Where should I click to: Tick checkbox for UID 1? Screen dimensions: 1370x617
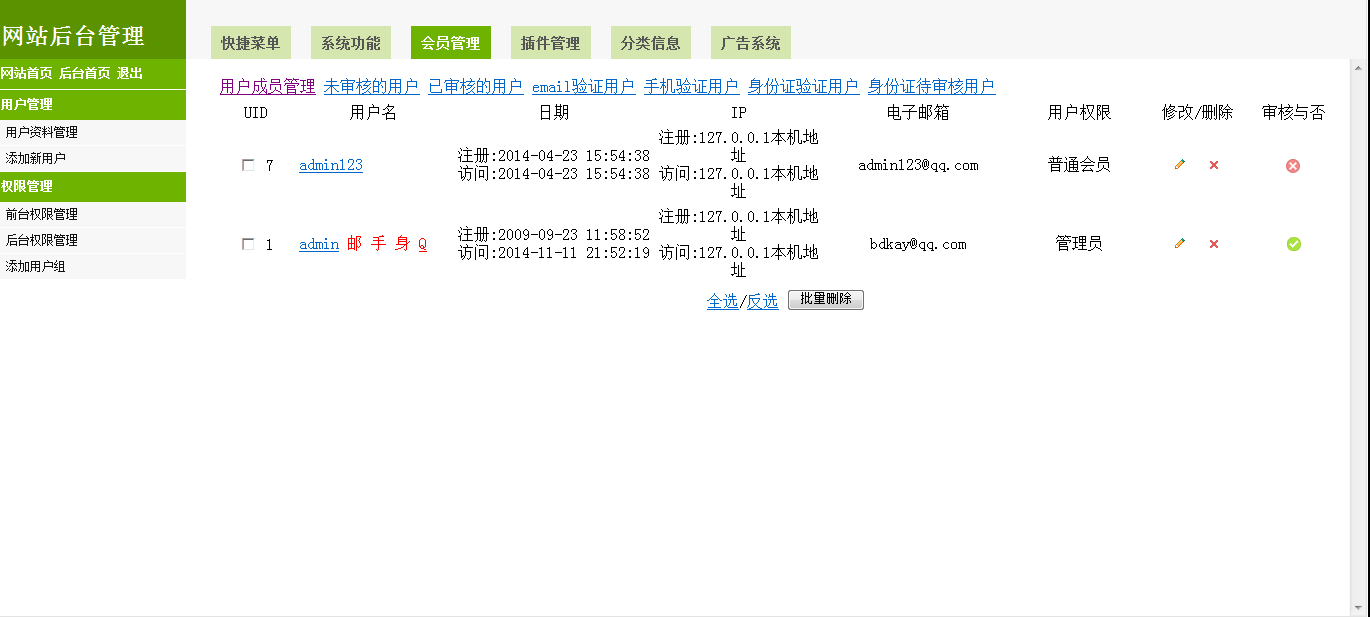248,244
